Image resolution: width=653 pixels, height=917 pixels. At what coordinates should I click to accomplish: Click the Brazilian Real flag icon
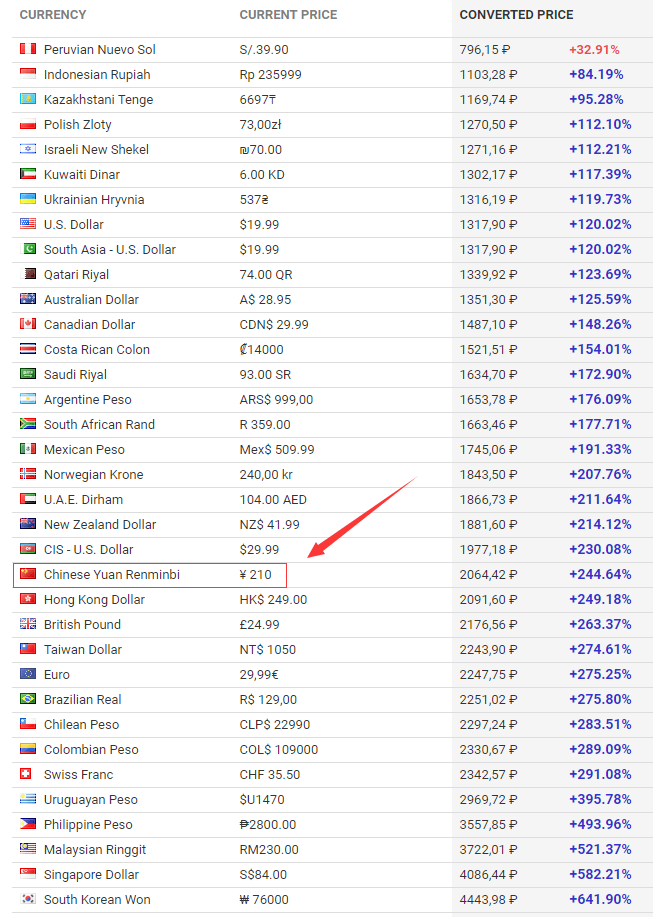coord(28,699)
